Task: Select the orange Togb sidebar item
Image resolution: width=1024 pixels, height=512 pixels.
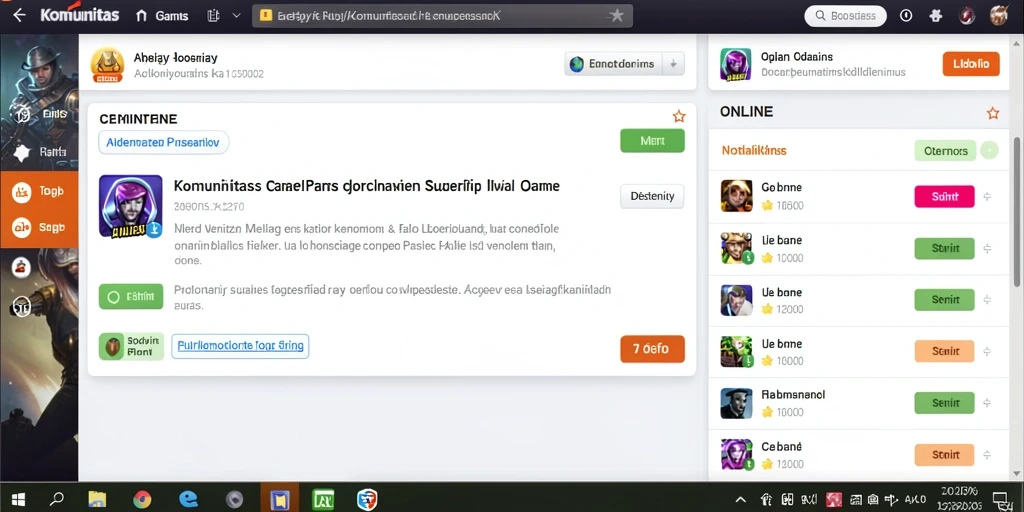Action: point(39,191)
